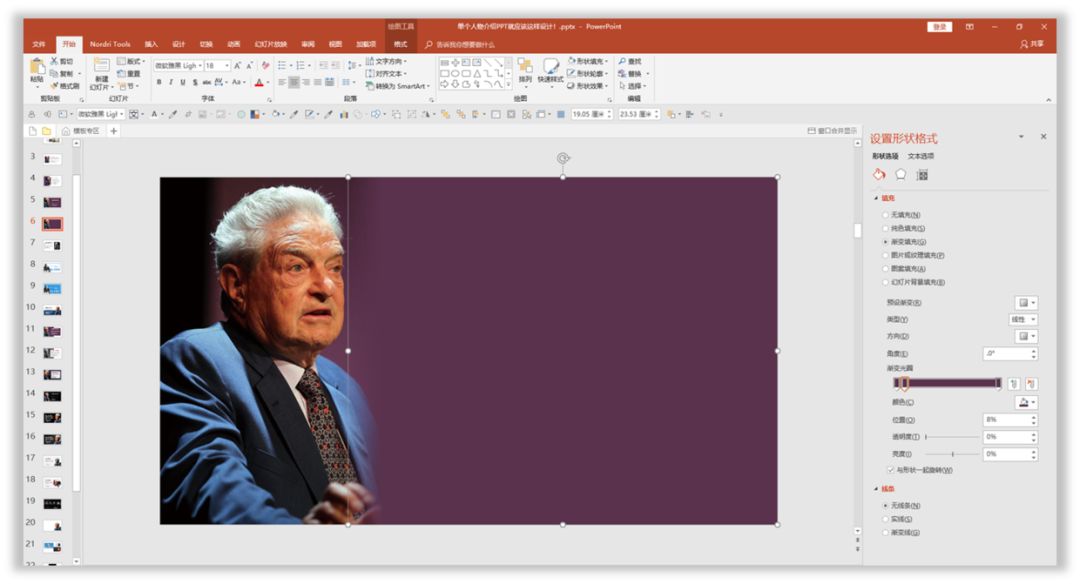Click the right gradient stop on gradient bar
This screenshot has height=584, width=1080.
(x=998, y=384)
